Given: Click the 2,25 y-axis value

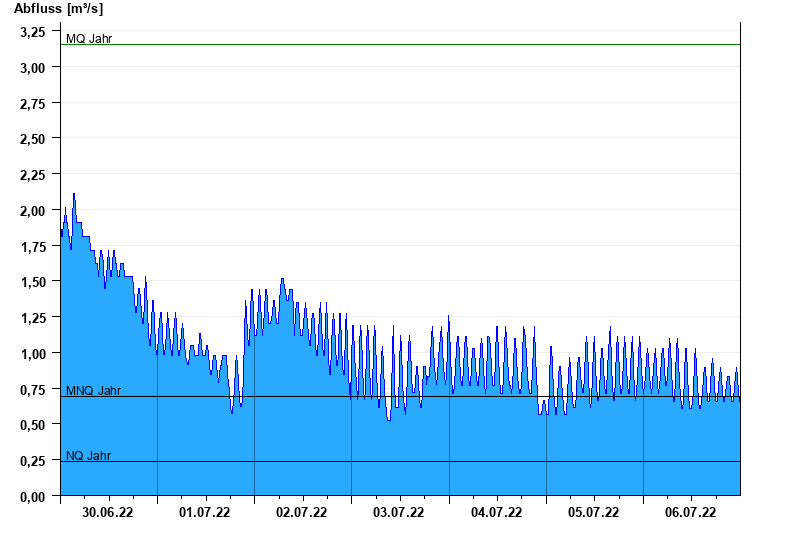Looking at the screenshot, I should click(x=33, y=175).
